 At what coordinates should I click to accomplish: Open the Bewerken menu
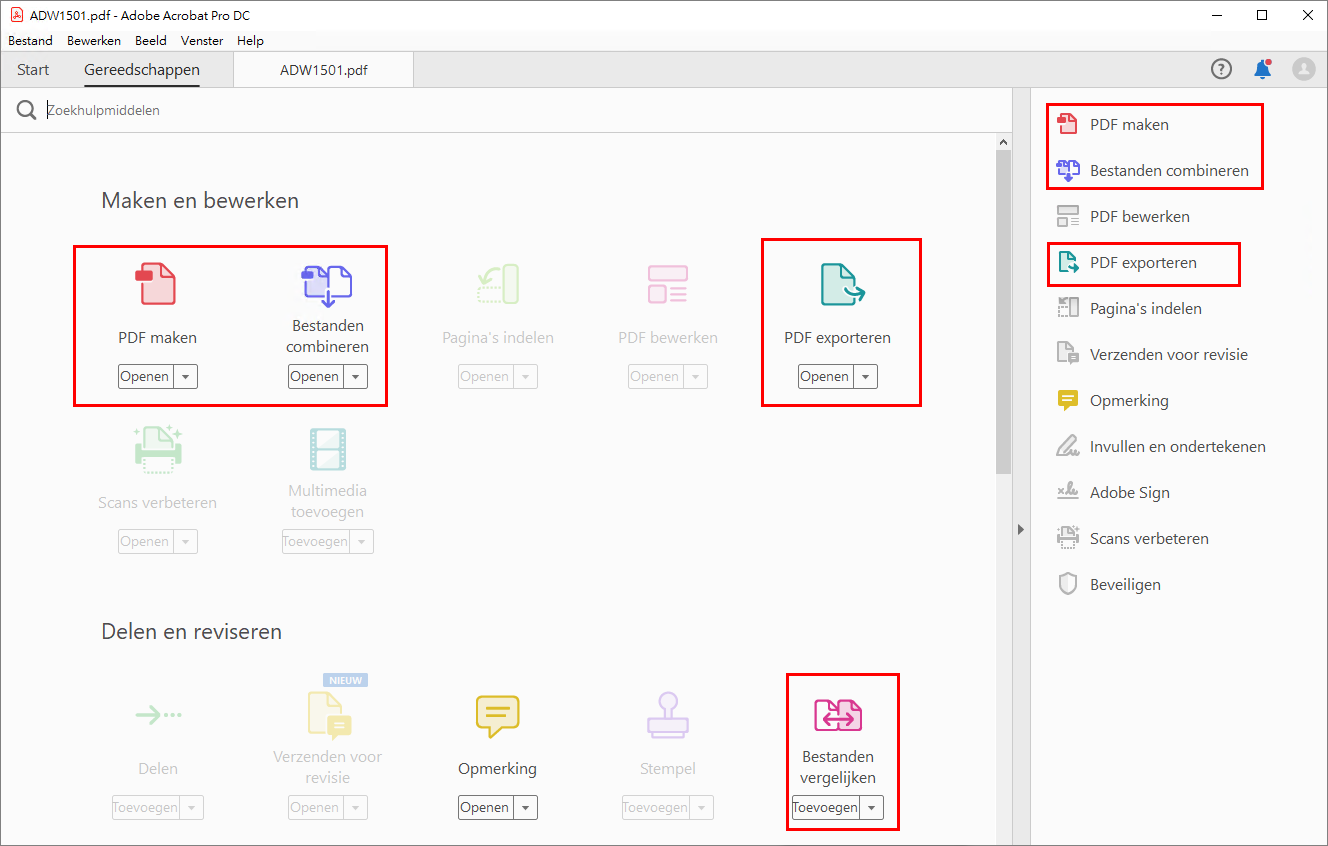94,41
